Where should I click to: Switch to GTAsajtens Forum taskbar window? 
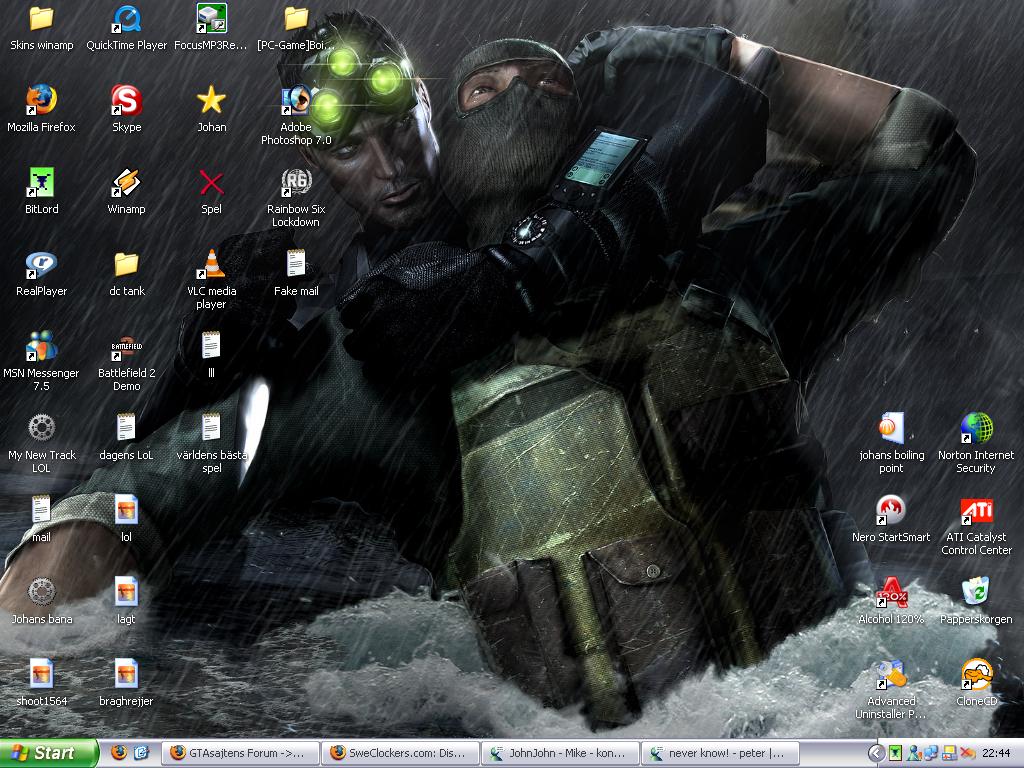(240, 753)
